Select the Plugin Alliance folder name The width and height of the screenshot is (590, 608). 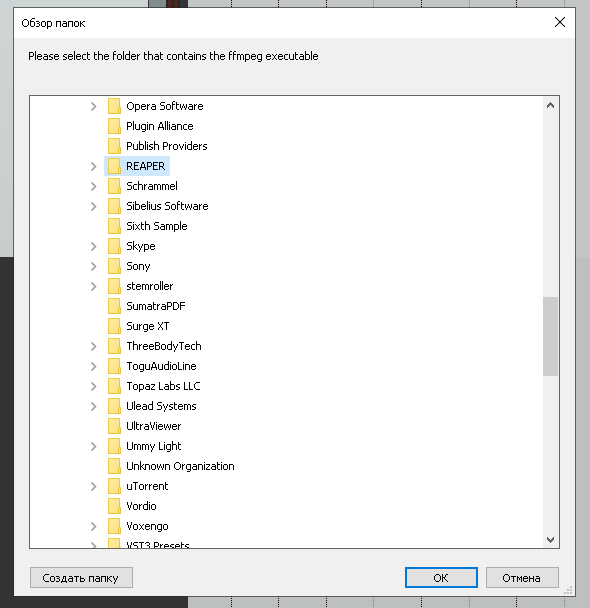[160, 126]
